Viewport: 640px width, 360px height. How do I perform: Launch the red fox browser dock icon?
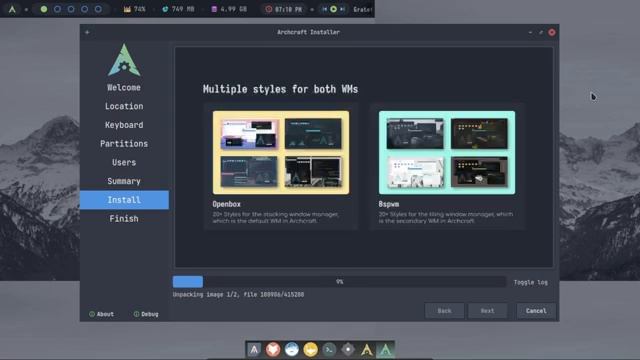[273, 350]
